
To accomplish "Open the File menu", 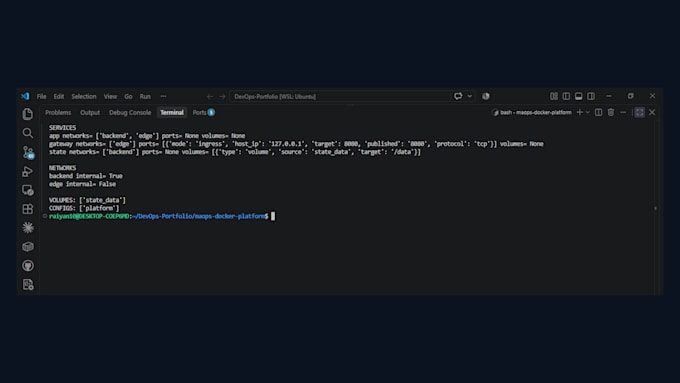I will [x=42, y=96].
